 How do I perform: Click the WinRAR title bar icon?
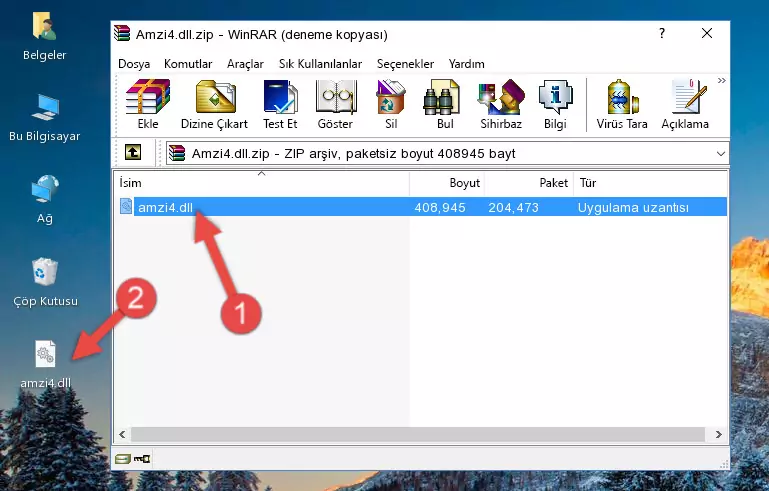(x=122, y=33)
